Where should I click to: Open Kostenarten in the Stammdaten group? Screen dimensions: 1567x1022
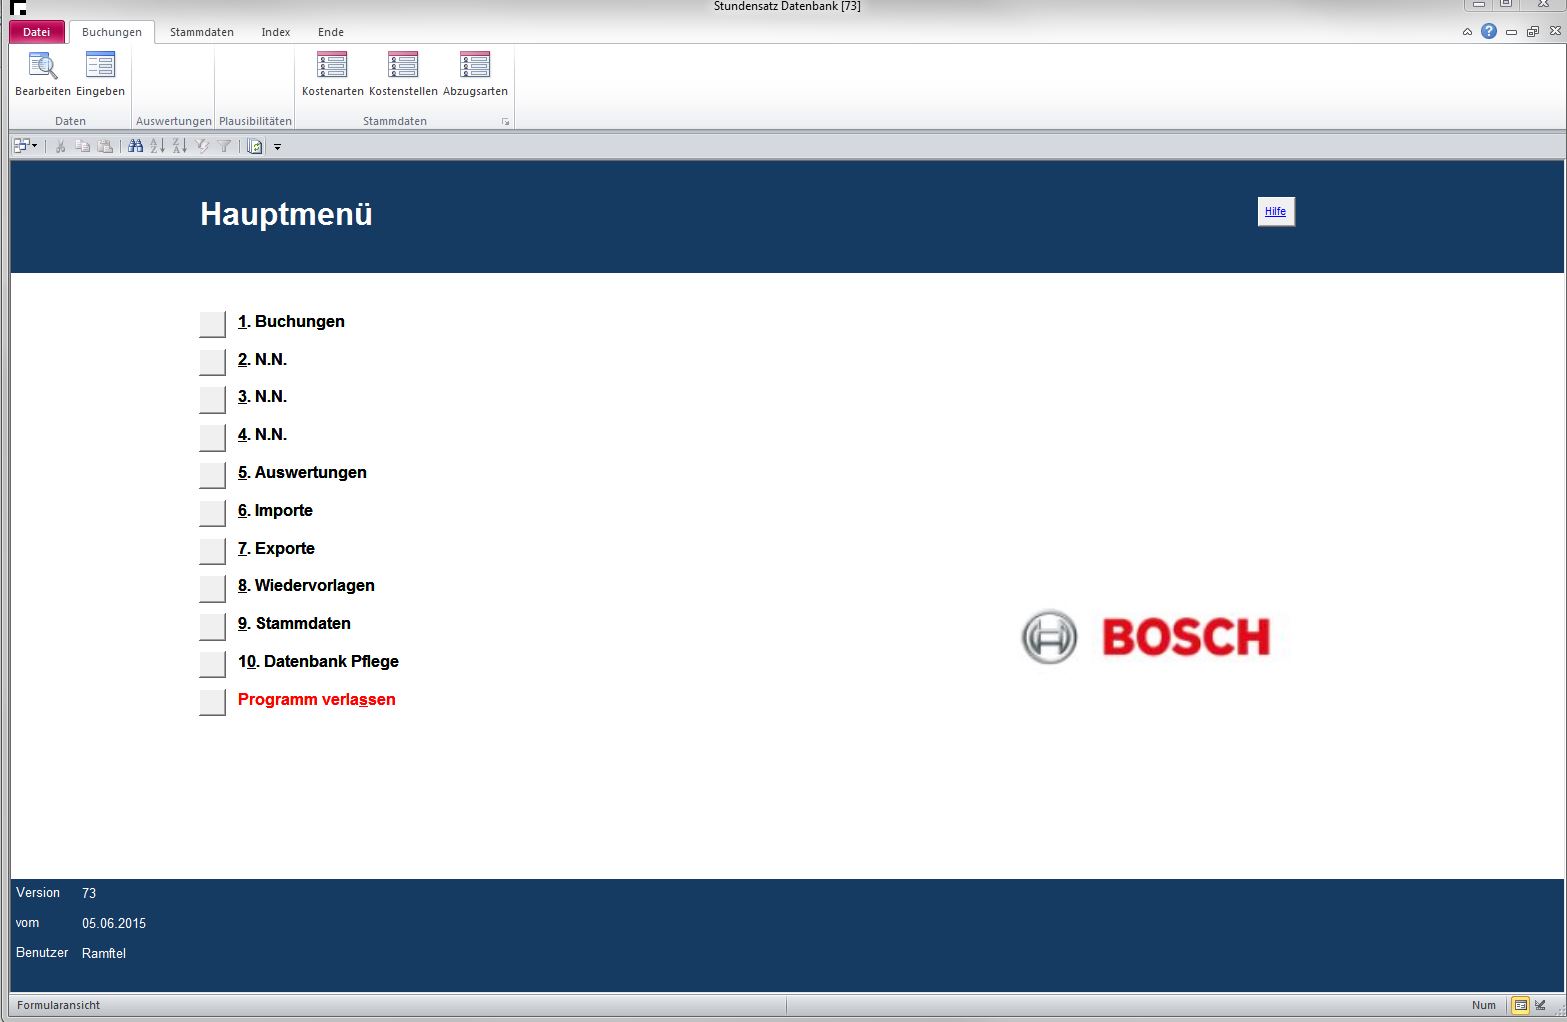click(333, 74)
